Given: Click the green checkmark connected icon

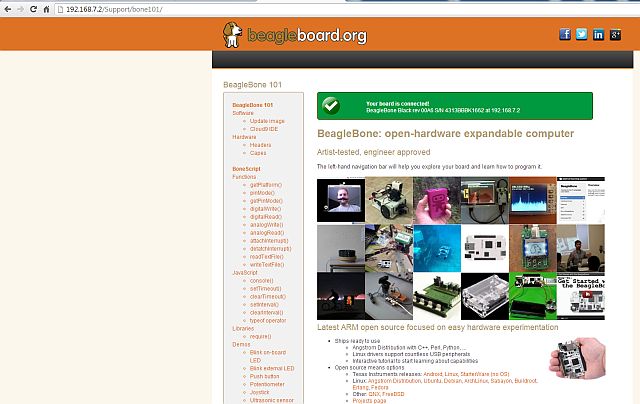Looking at the screenshot, I should (x=331, y=106).
